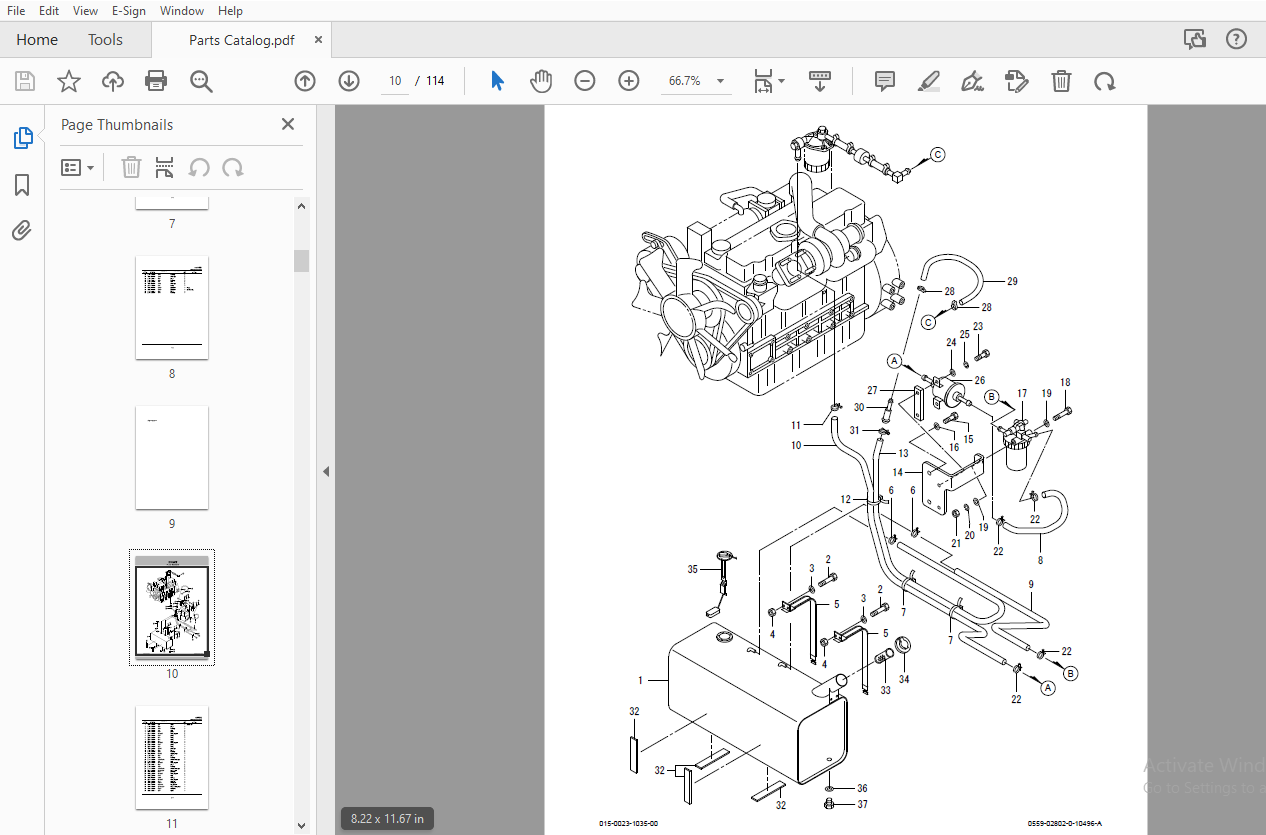Zoom in with the plus button
Screen dimensions: 1266x835
[629, 81]
